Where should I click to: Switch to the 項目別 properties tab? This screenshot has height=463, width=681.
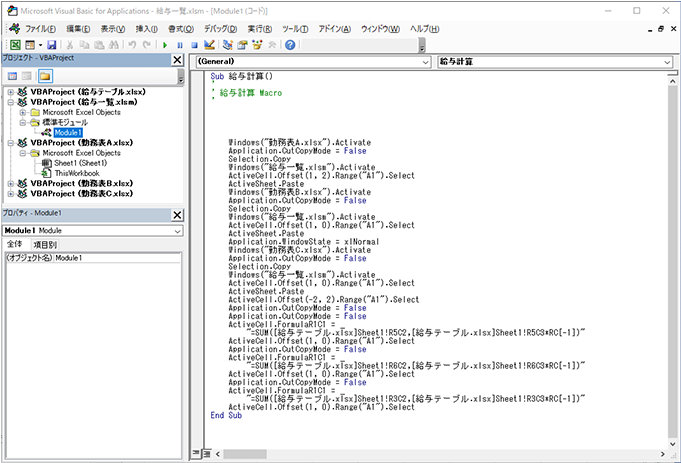45,245
